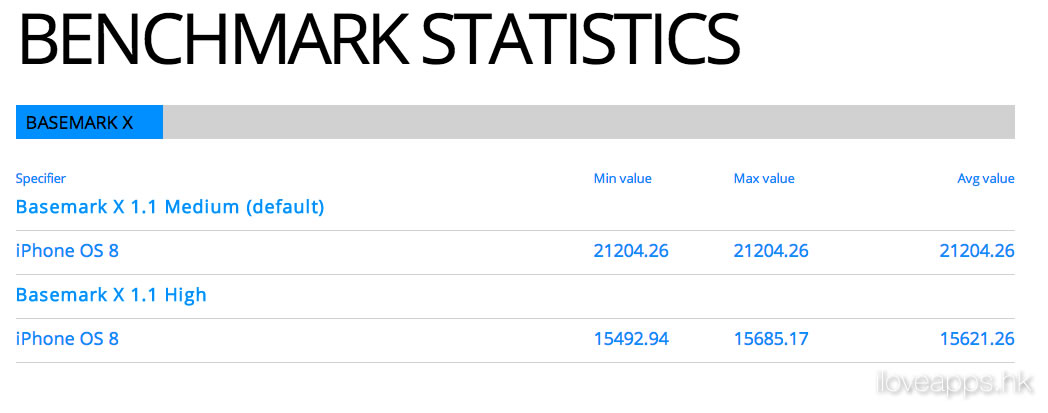Click the gray tab bar area

[589, 122]
